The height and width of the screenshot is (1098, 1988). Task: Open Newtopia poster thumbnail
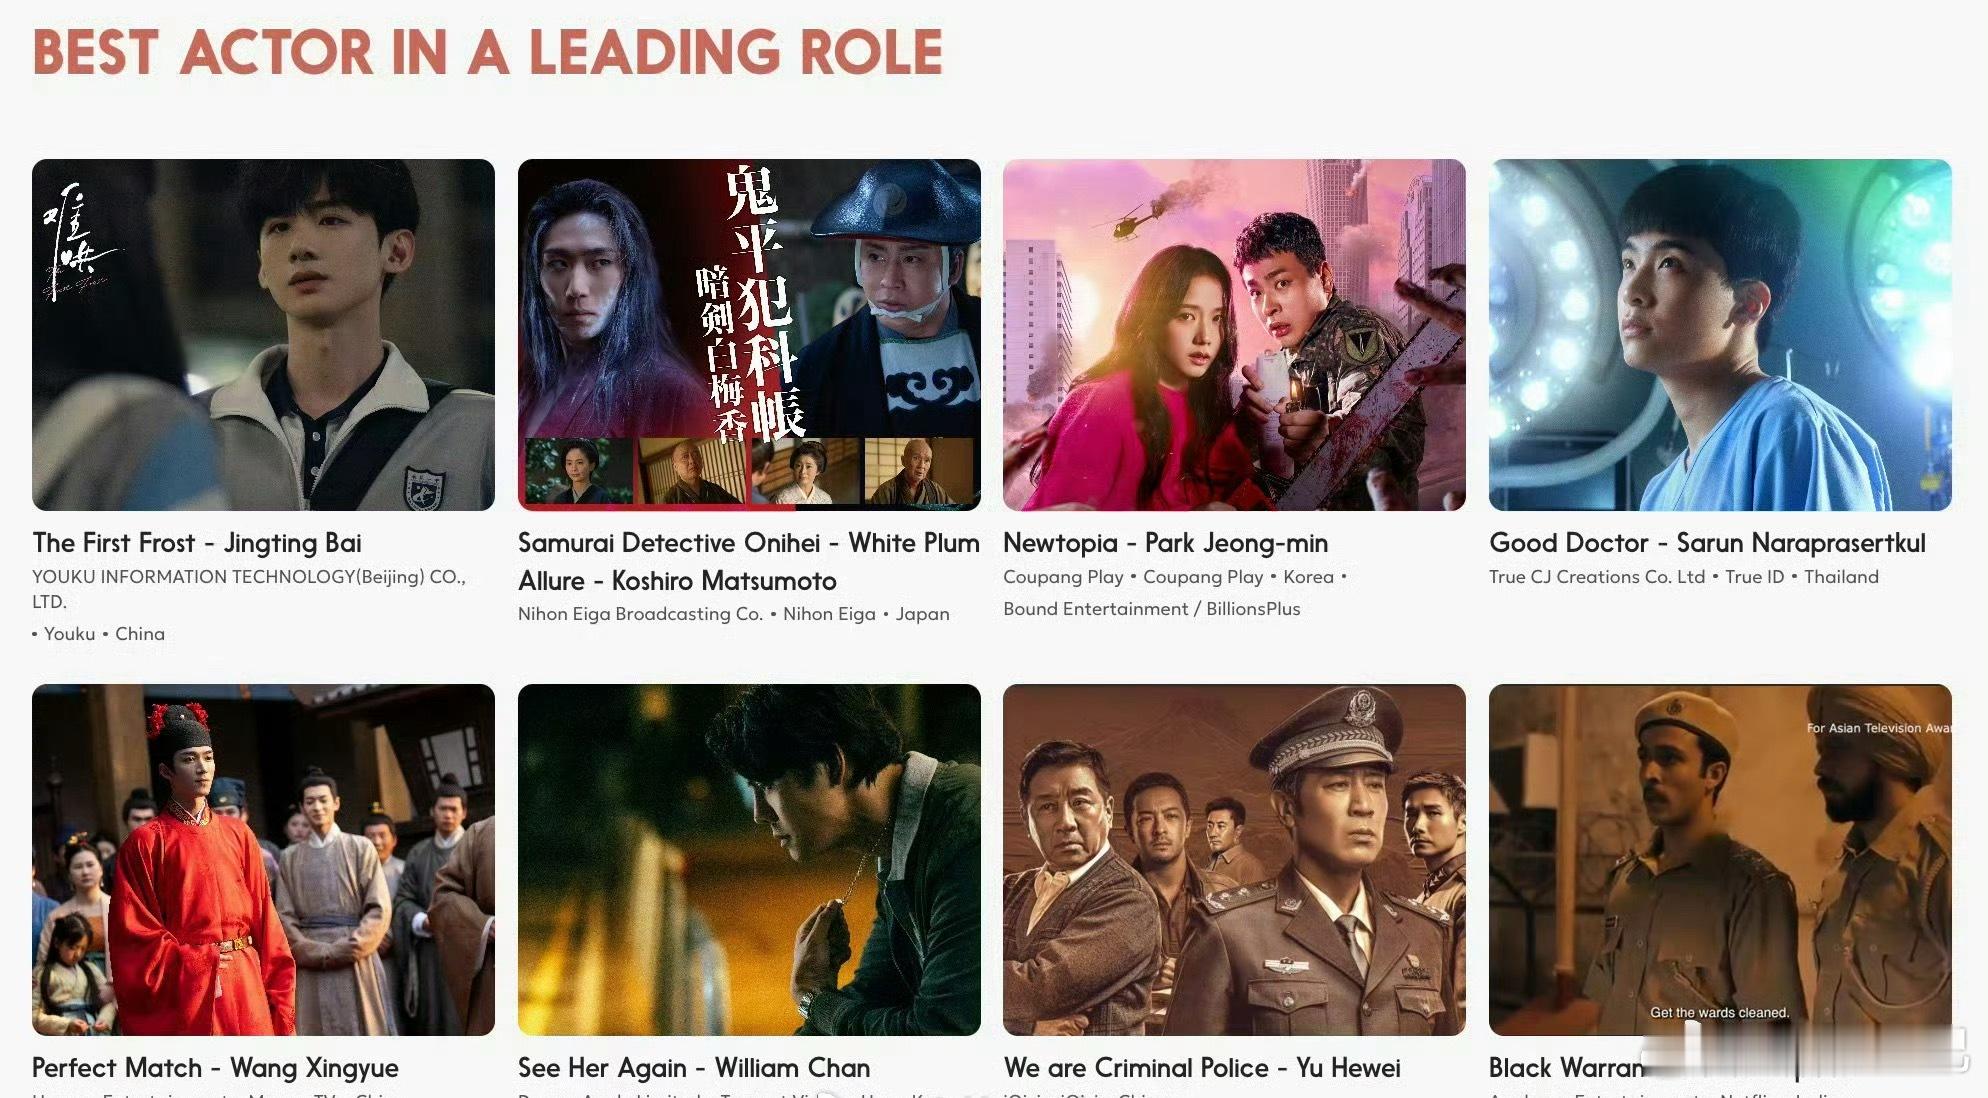[x=1234, y=335]
